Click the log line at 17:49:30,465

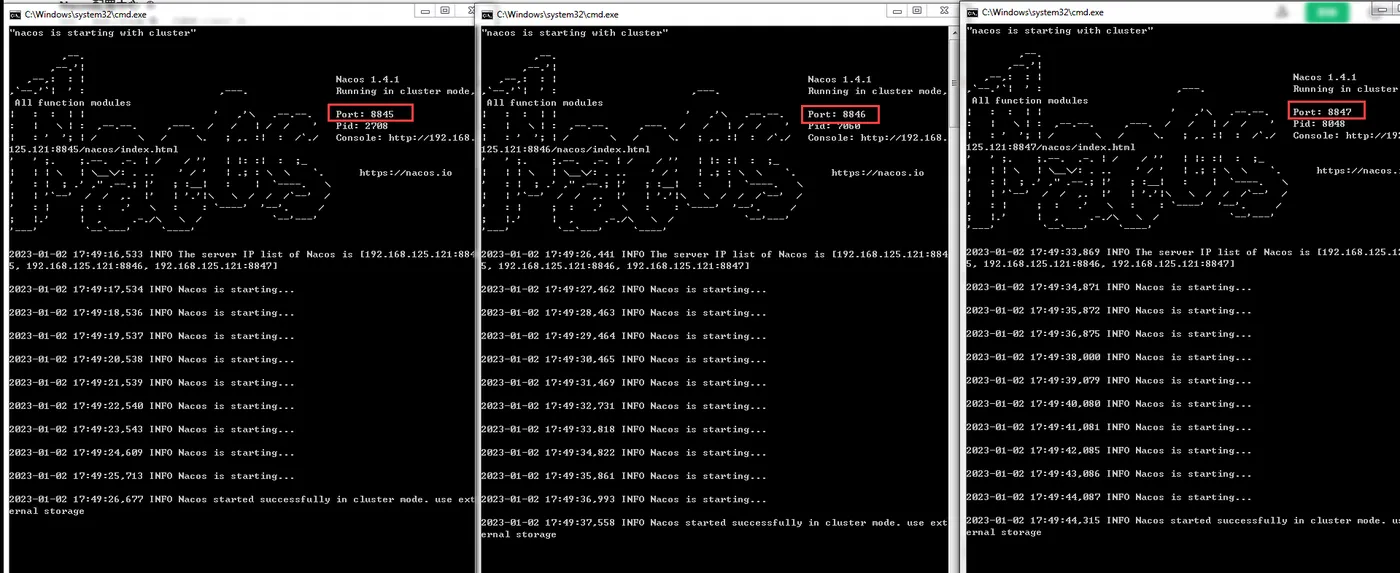[x=623, y=359]
